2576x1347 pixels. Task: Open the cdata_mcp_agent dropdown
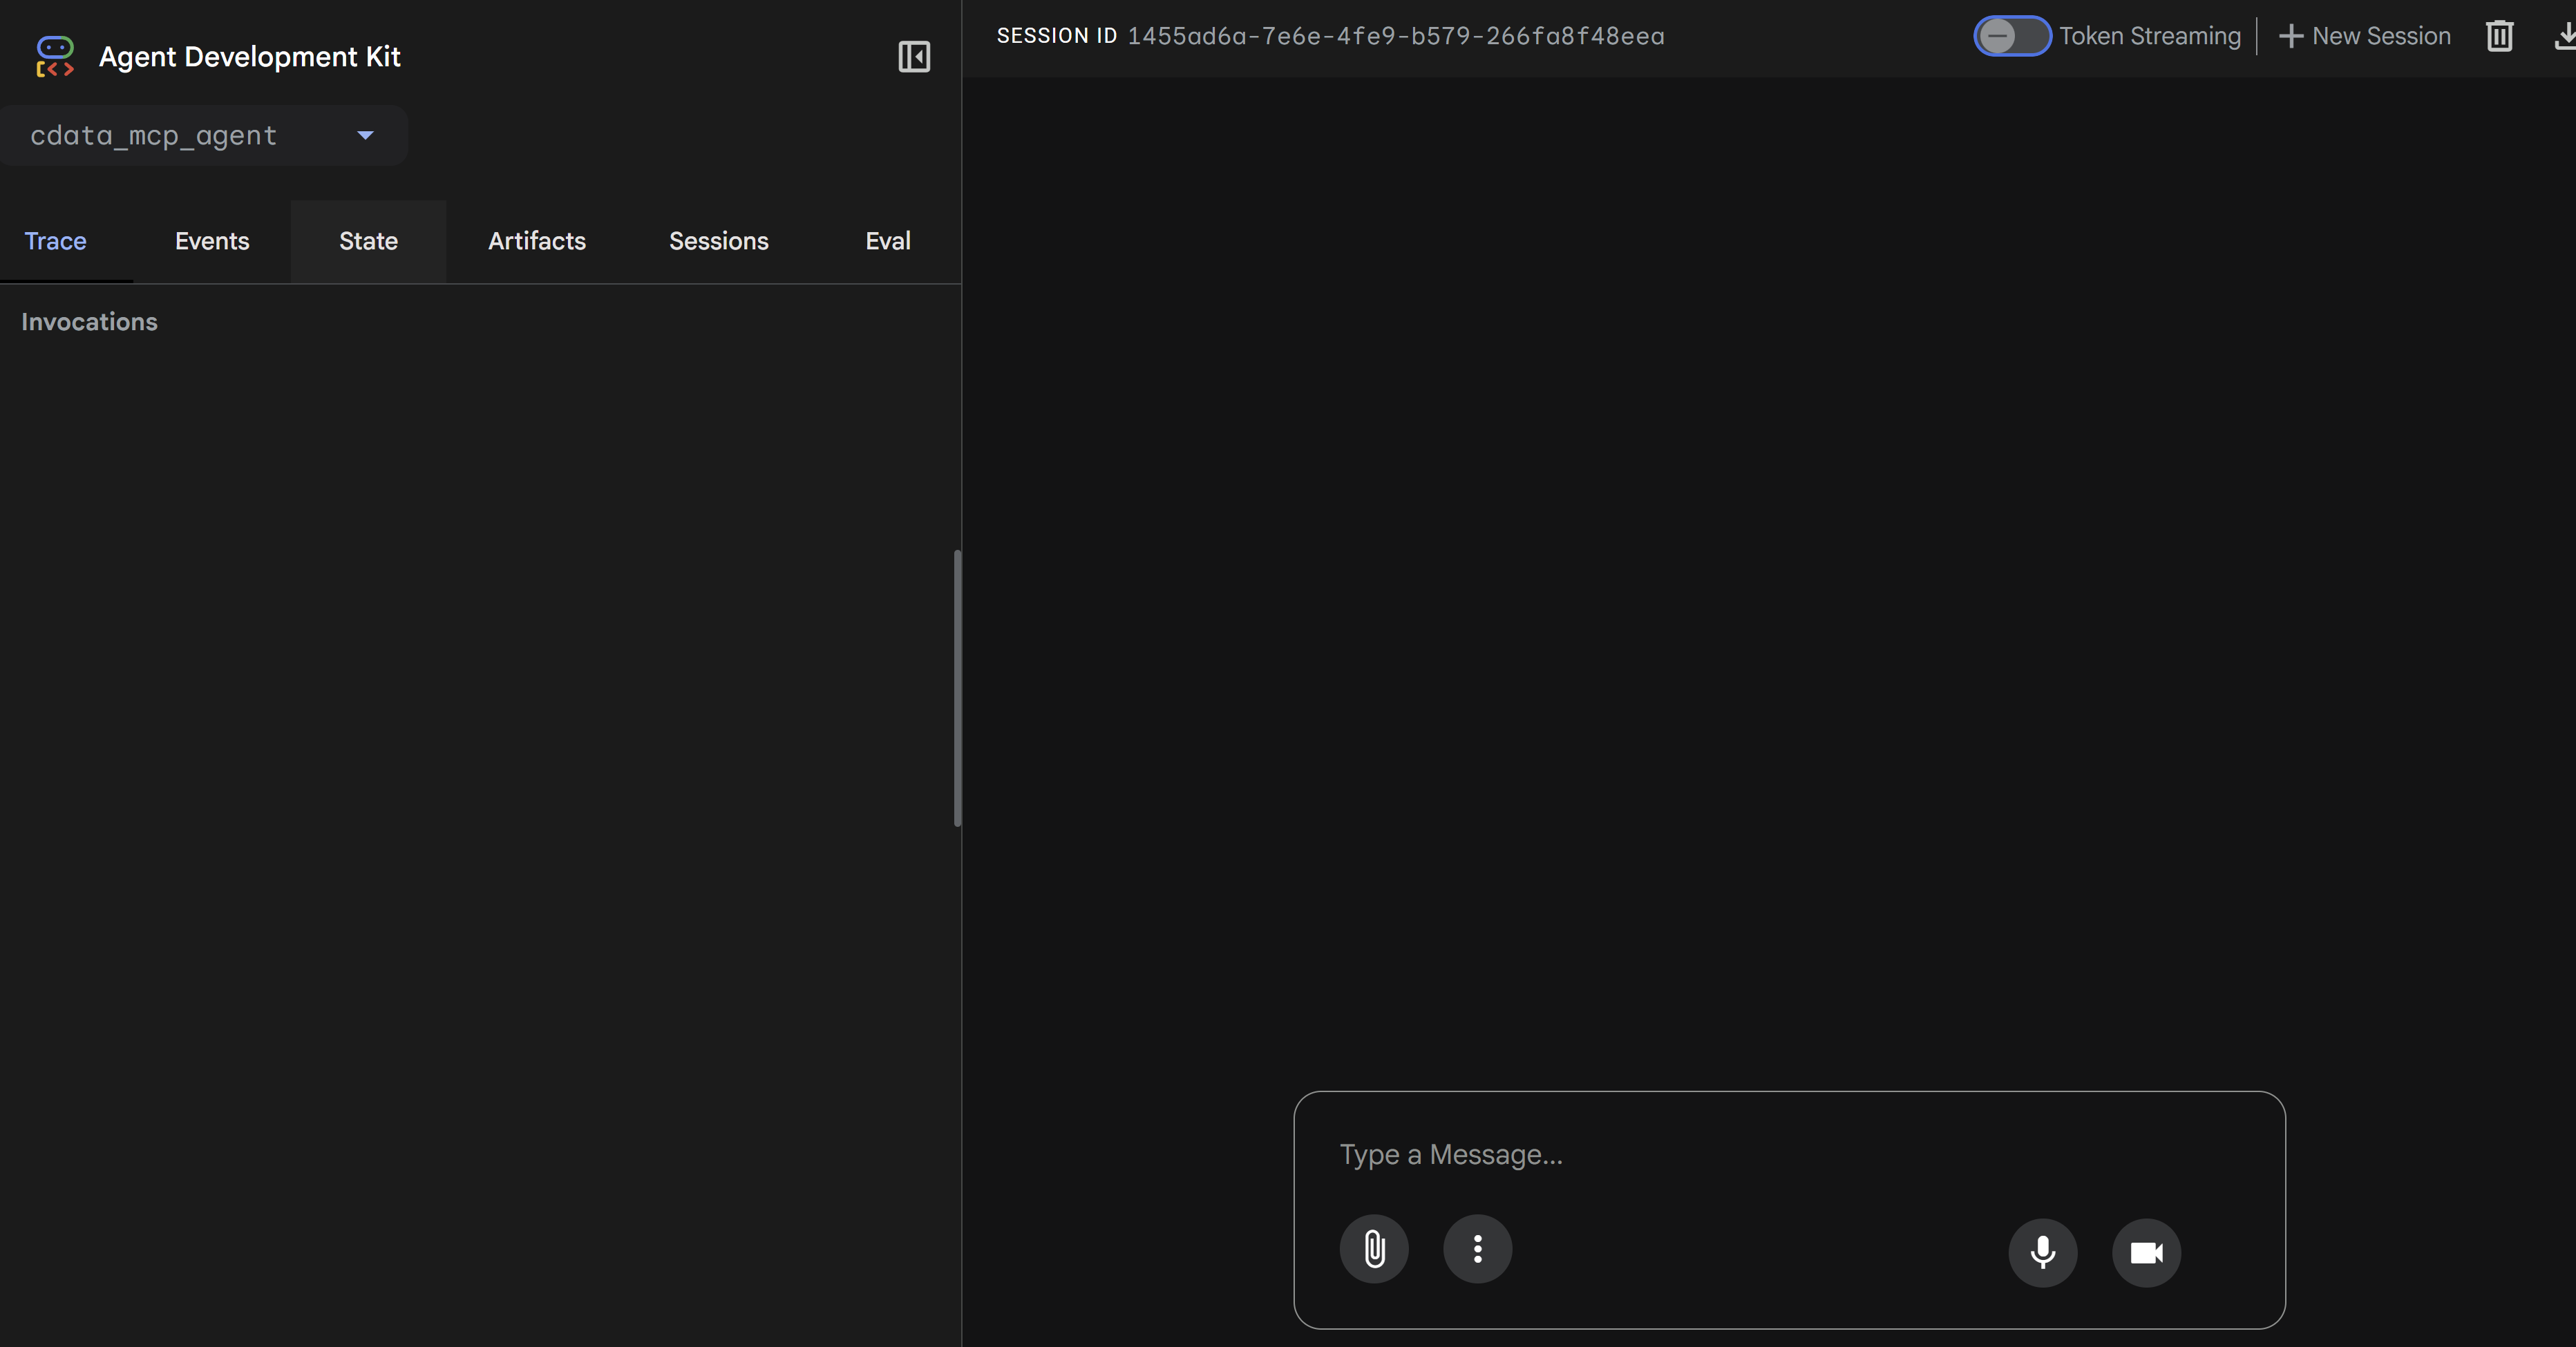click(204, 135)
